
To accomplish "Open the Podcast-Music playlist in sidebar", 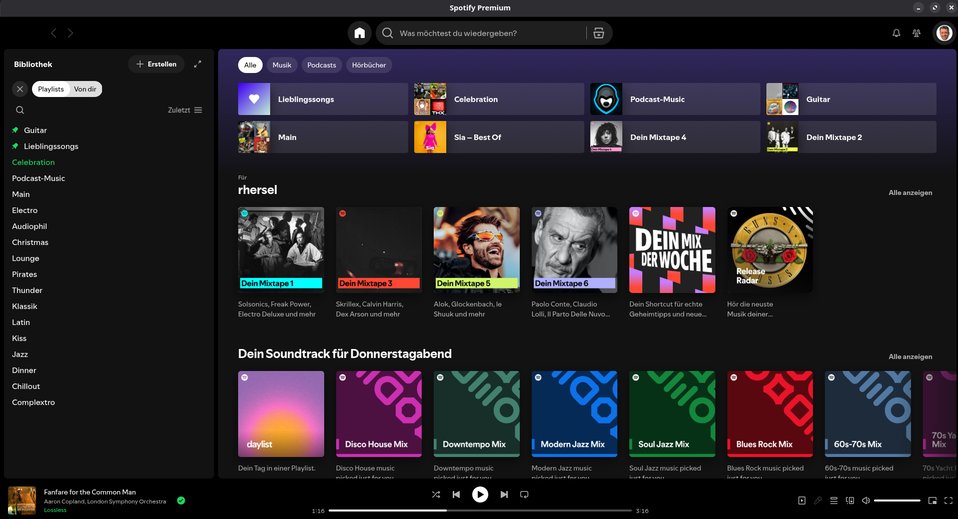I will click(38, 178).
